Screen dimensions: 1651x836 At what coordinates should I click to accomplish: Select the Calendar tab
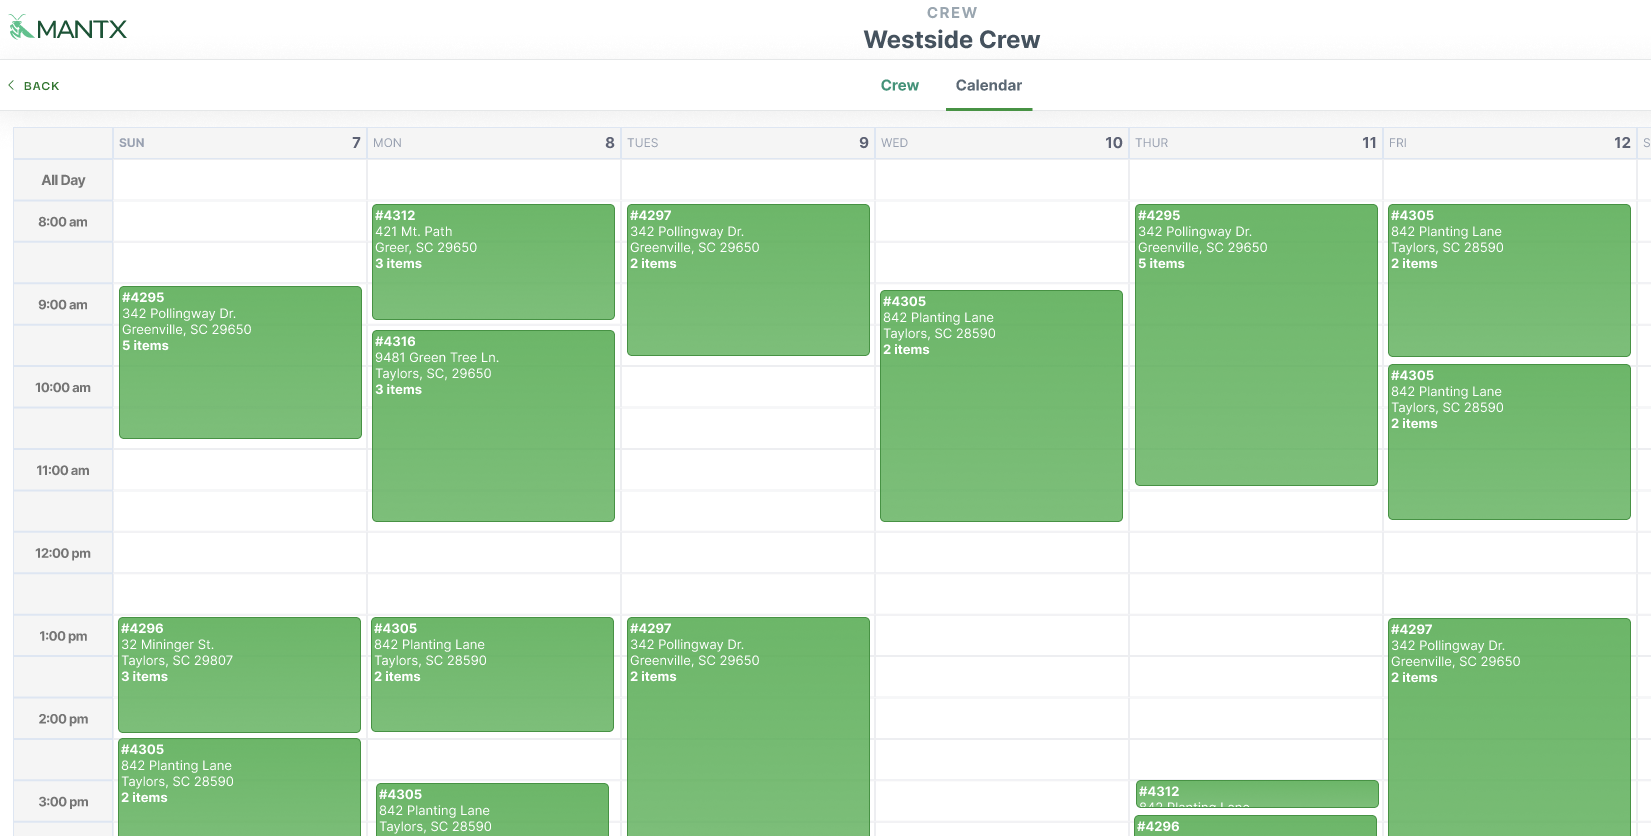click(x=988, y=86)
